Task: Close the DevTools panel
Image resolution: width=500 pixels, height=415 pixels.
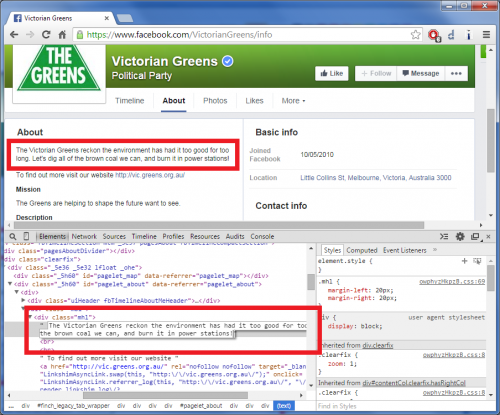Action: tap(488, 236)
